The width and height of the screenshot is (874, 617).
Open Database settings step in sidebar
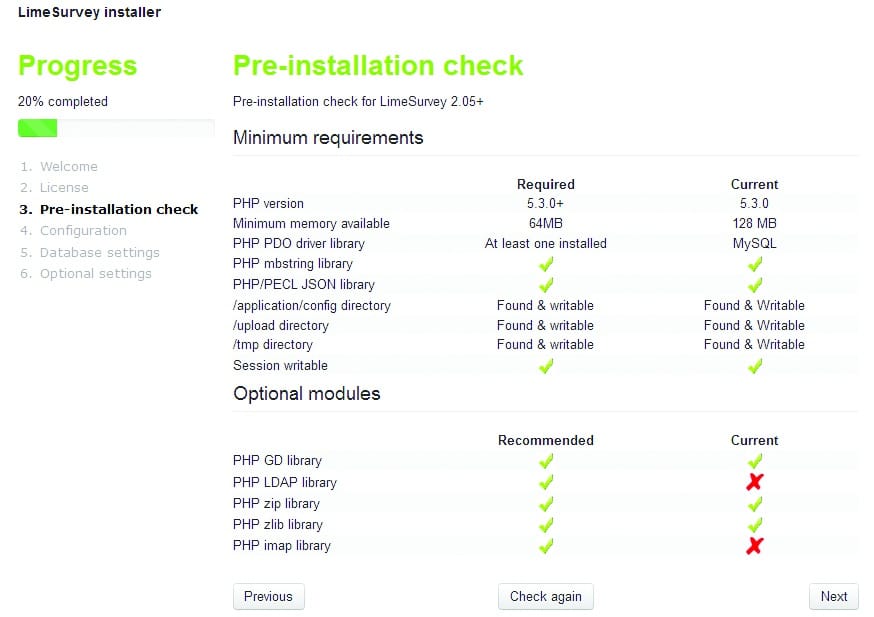(99, 252)
